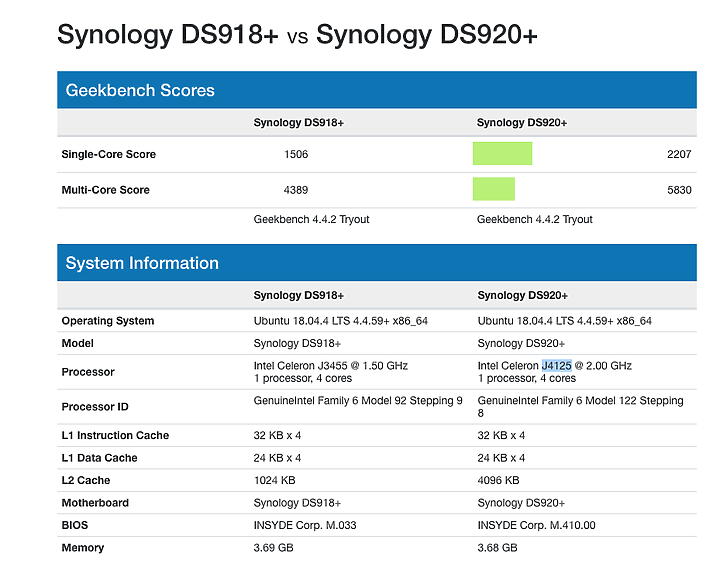The height and width of the screenshot is (570, 720).
Task: Click the DS920+ single-core value 2207
Action: 679,154
